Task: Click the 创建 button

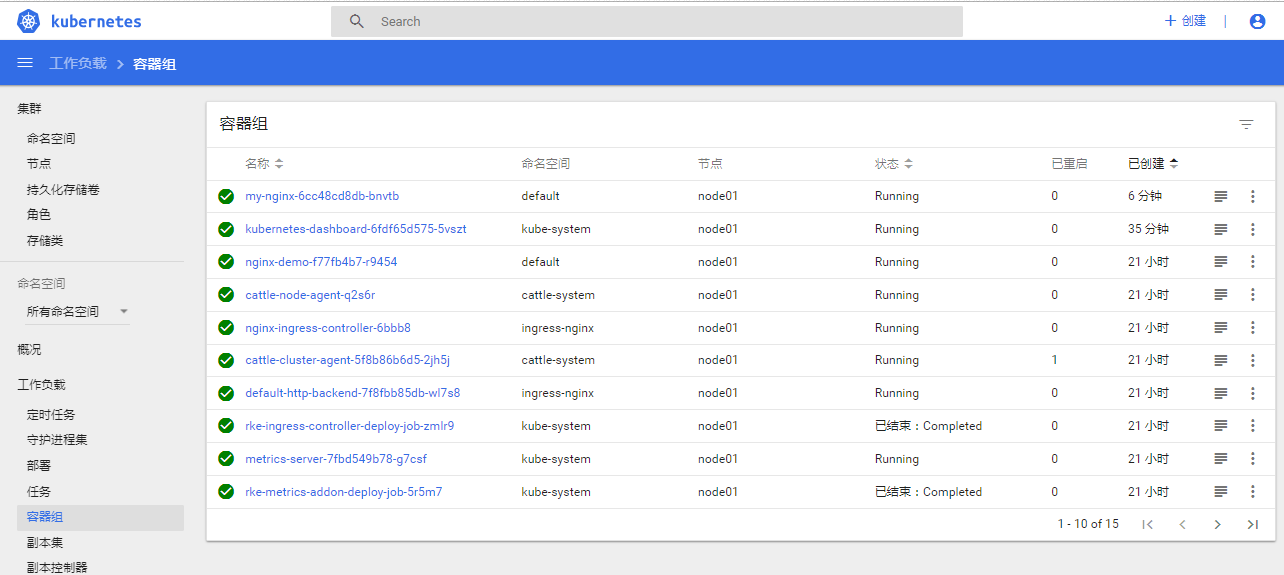Action: 1186,21
